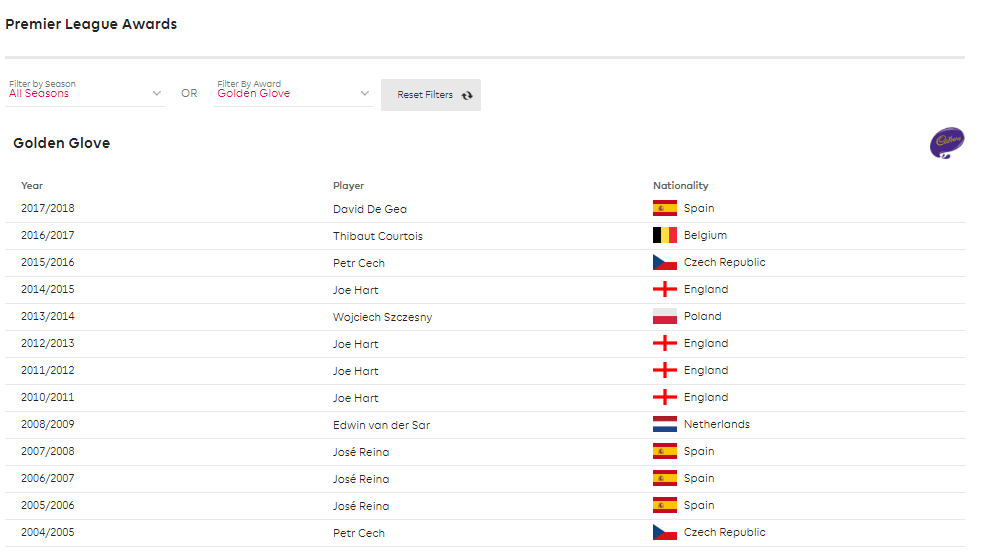Click England flag in the 2014/2015 row
This screenshot has height=554, width=998.
[664, 289]
